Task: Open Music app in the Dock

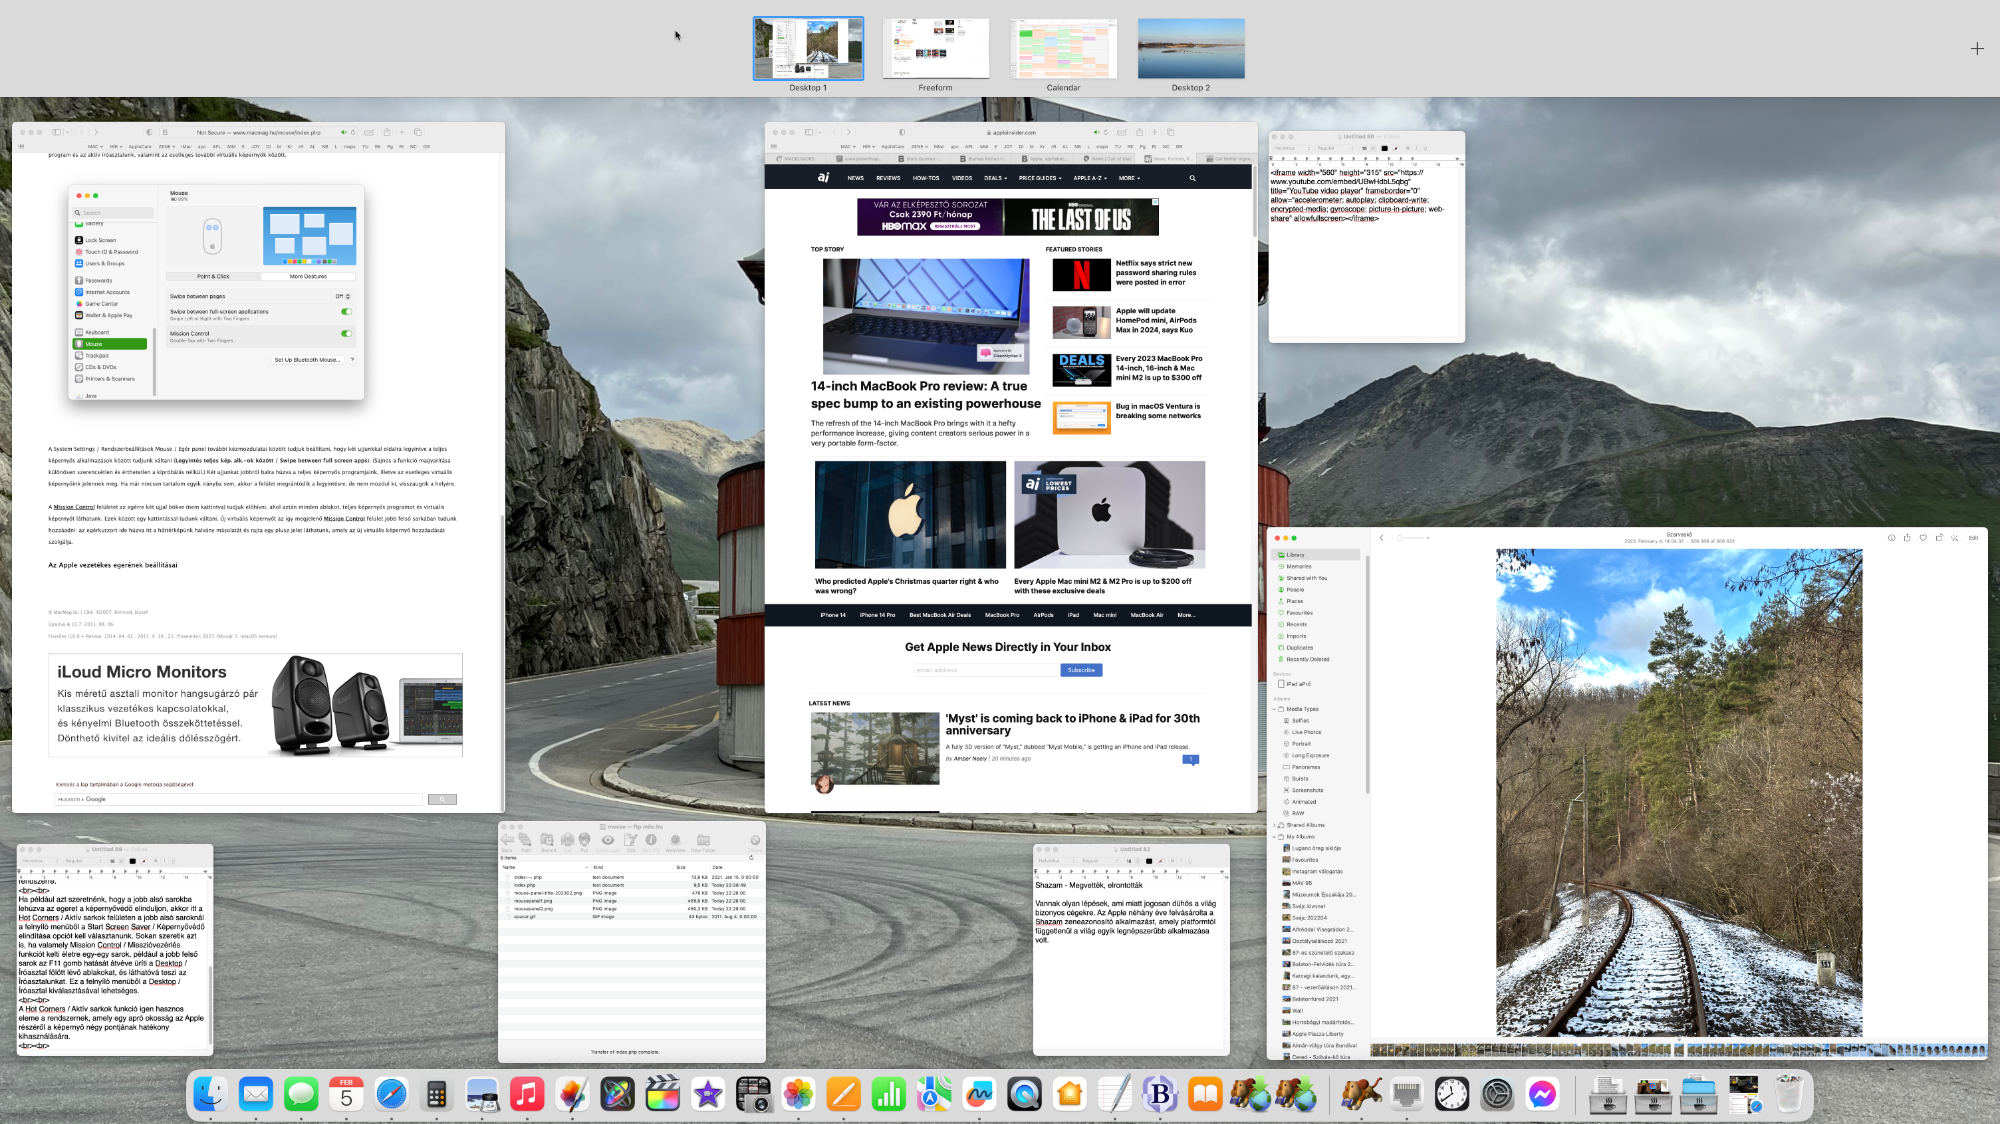Action: pos(527,1094)
